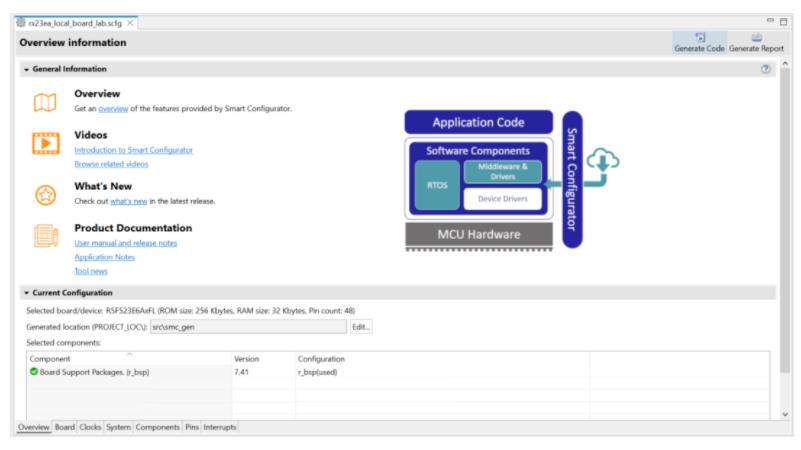
Task: Sort by the Component column header
Action: coord(129,359)
